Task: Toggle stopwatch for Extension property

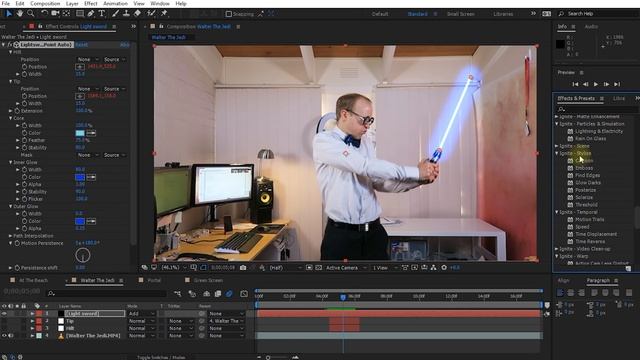Action: (17, 111)
